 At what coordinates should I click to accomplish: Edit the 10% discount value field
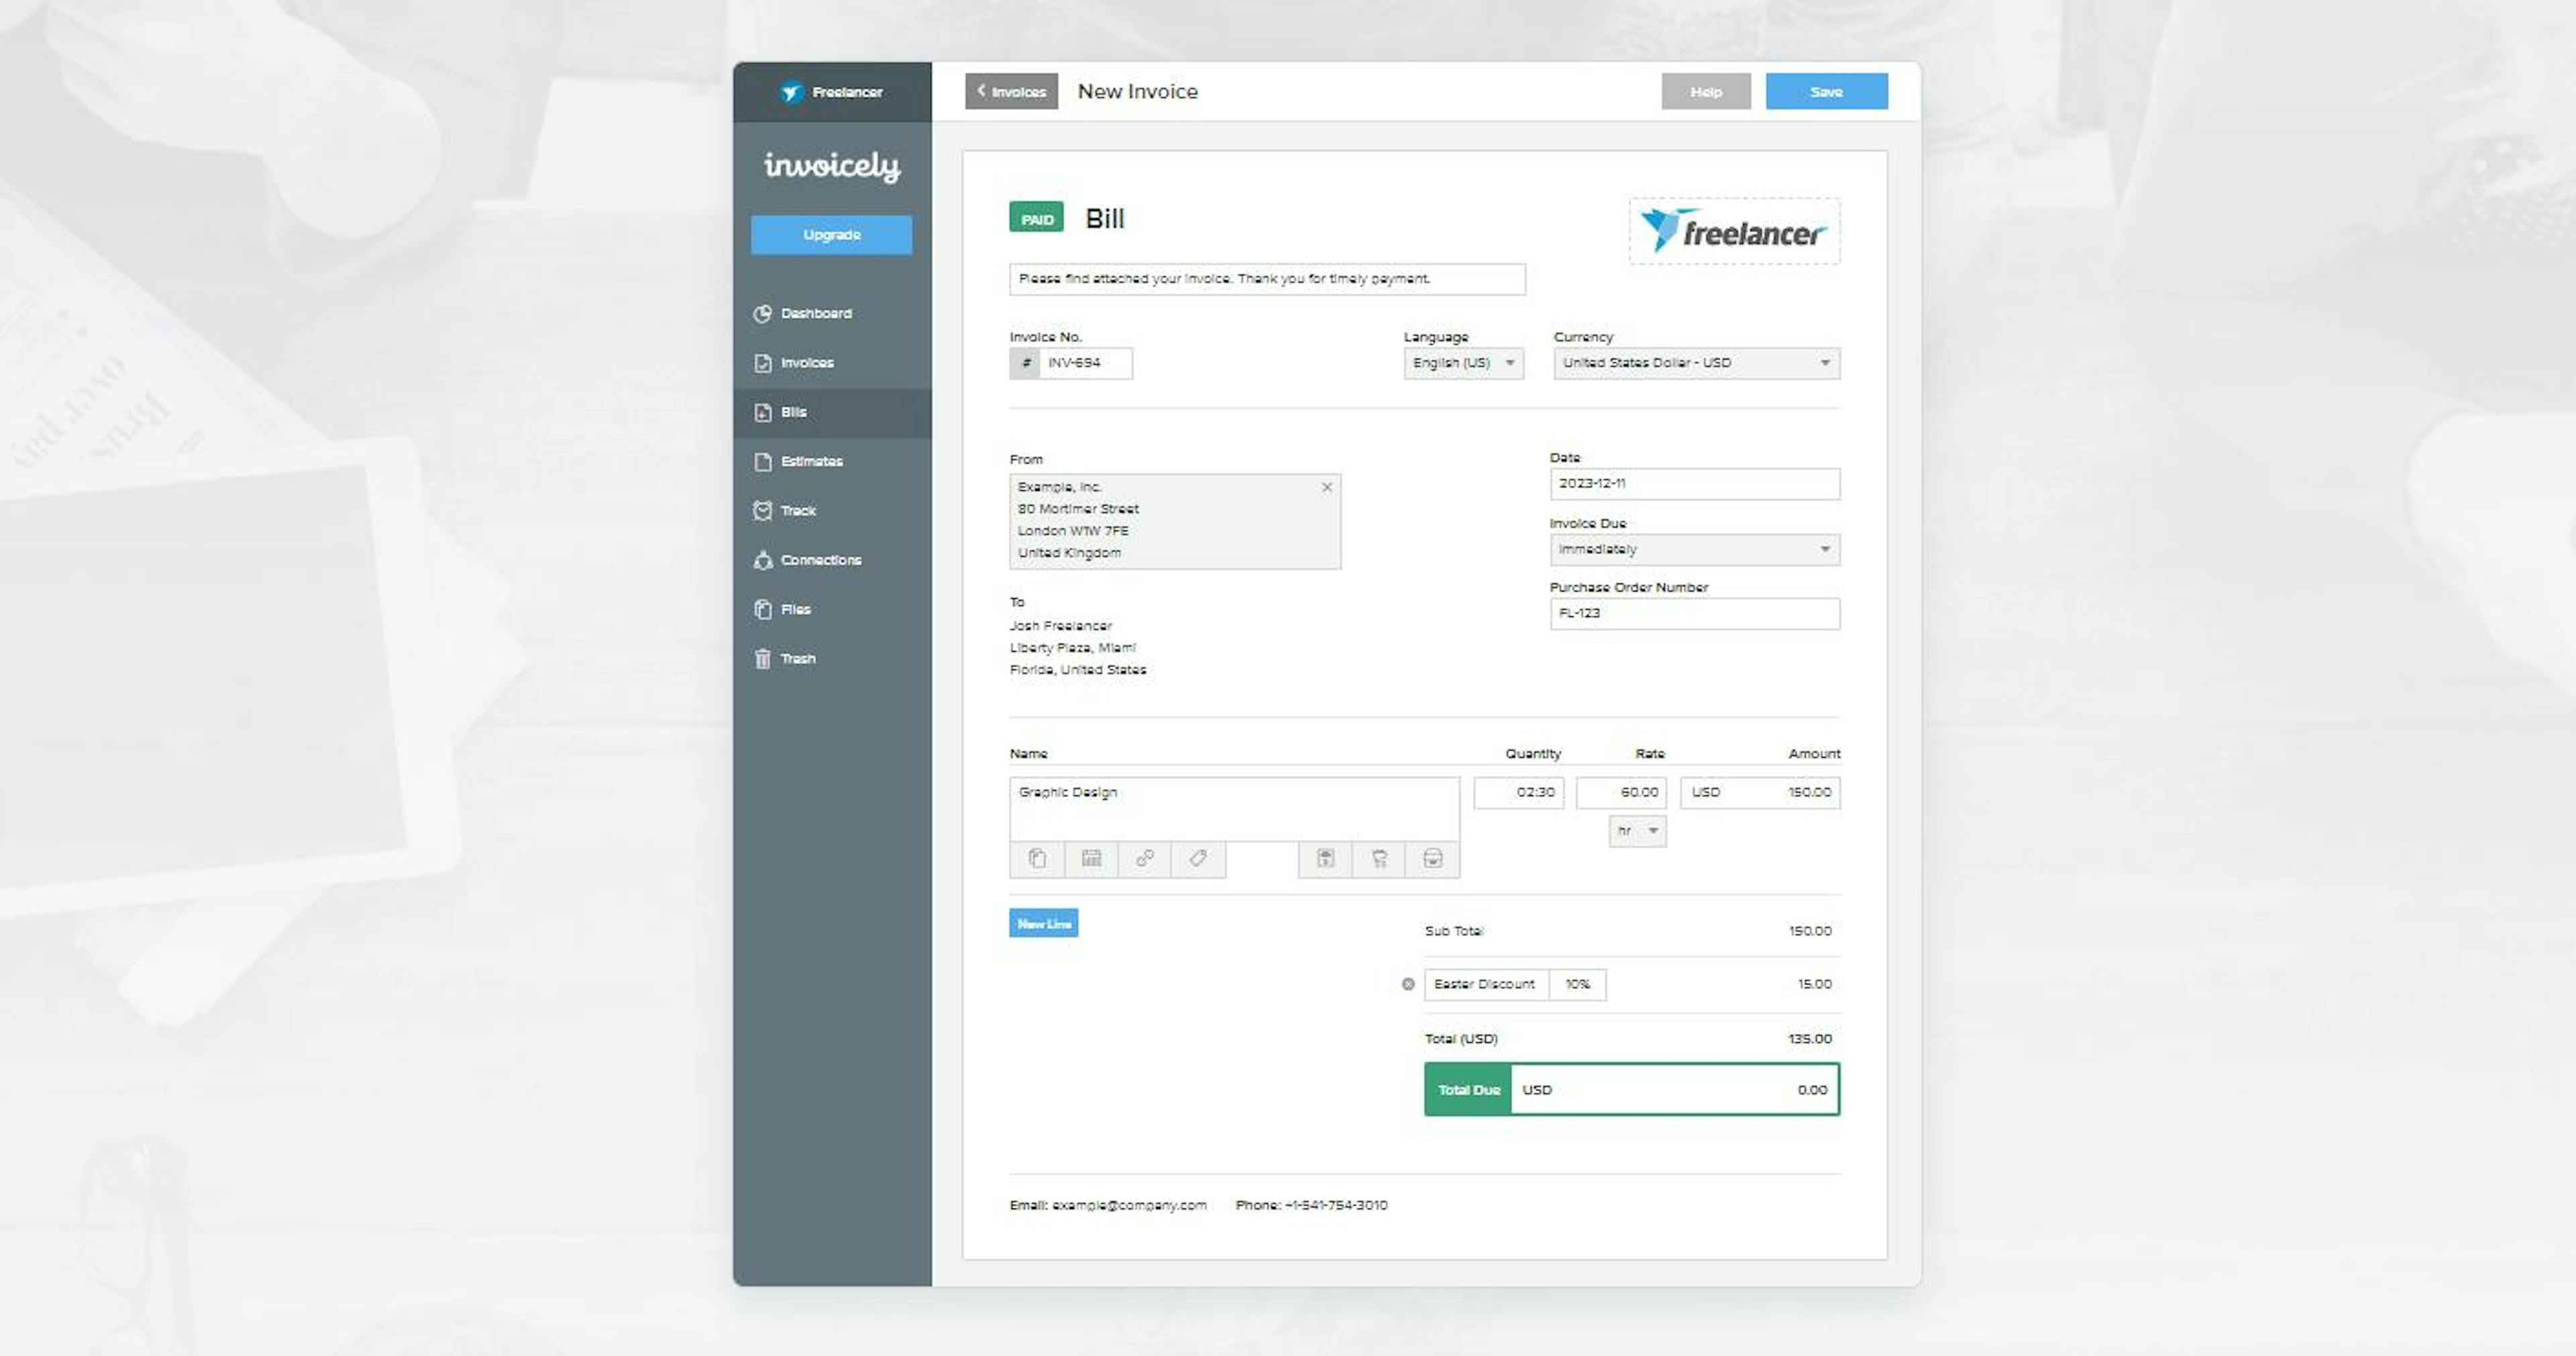[1577, 985]
